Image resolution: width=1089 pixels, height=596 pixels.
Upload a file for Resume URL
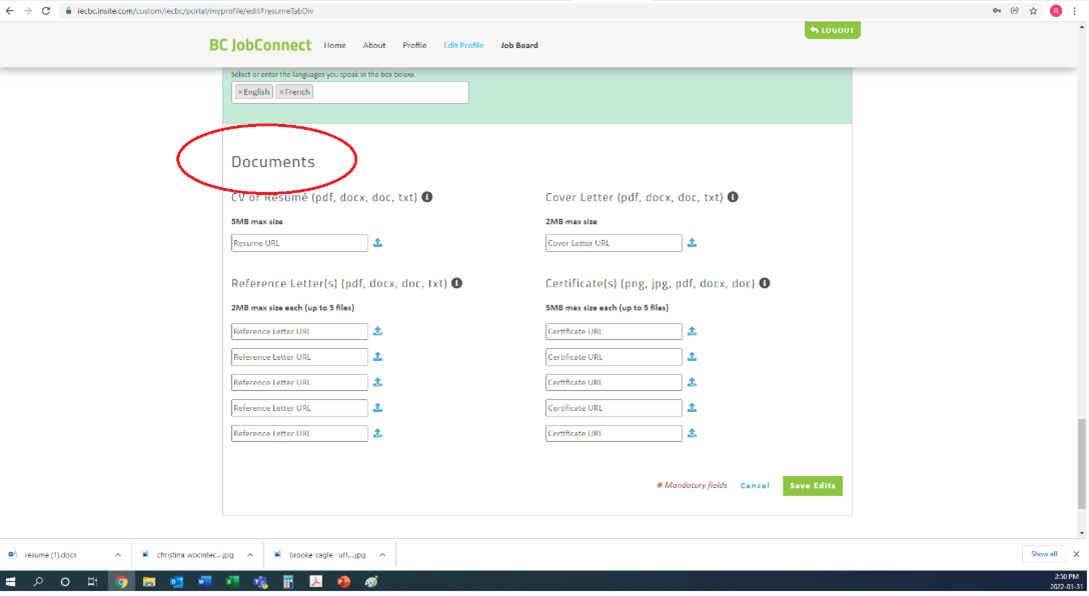tap(378, 243)
